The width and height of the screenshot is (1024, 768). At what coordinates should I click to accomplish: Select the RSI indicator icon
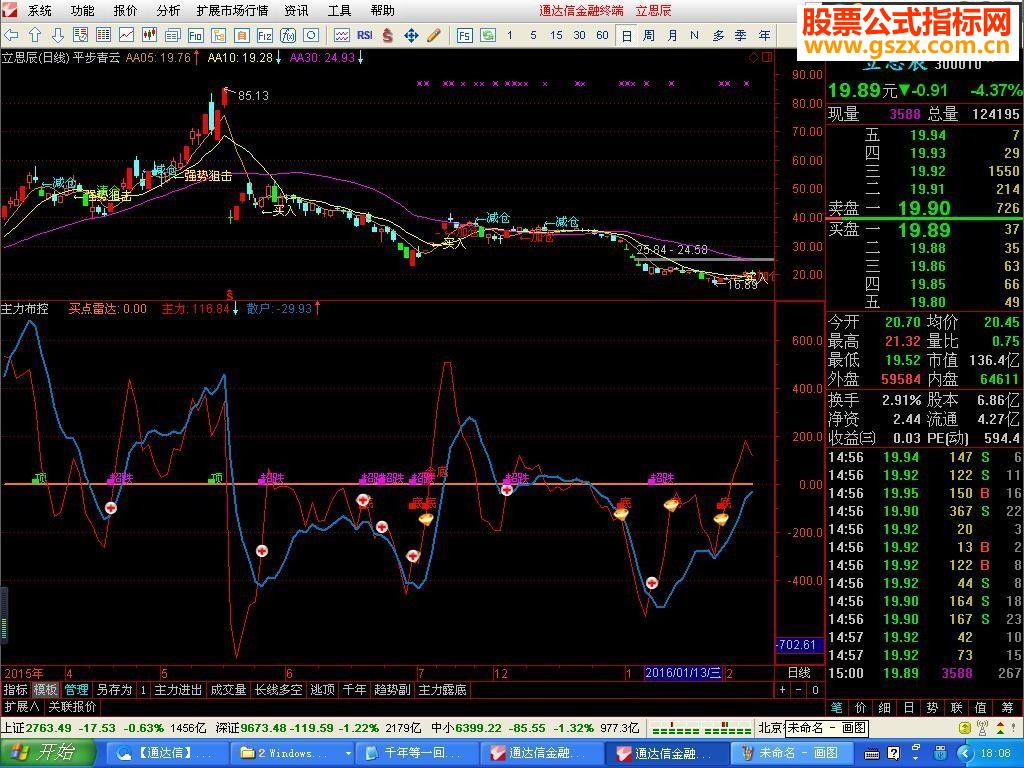[364, 35]
